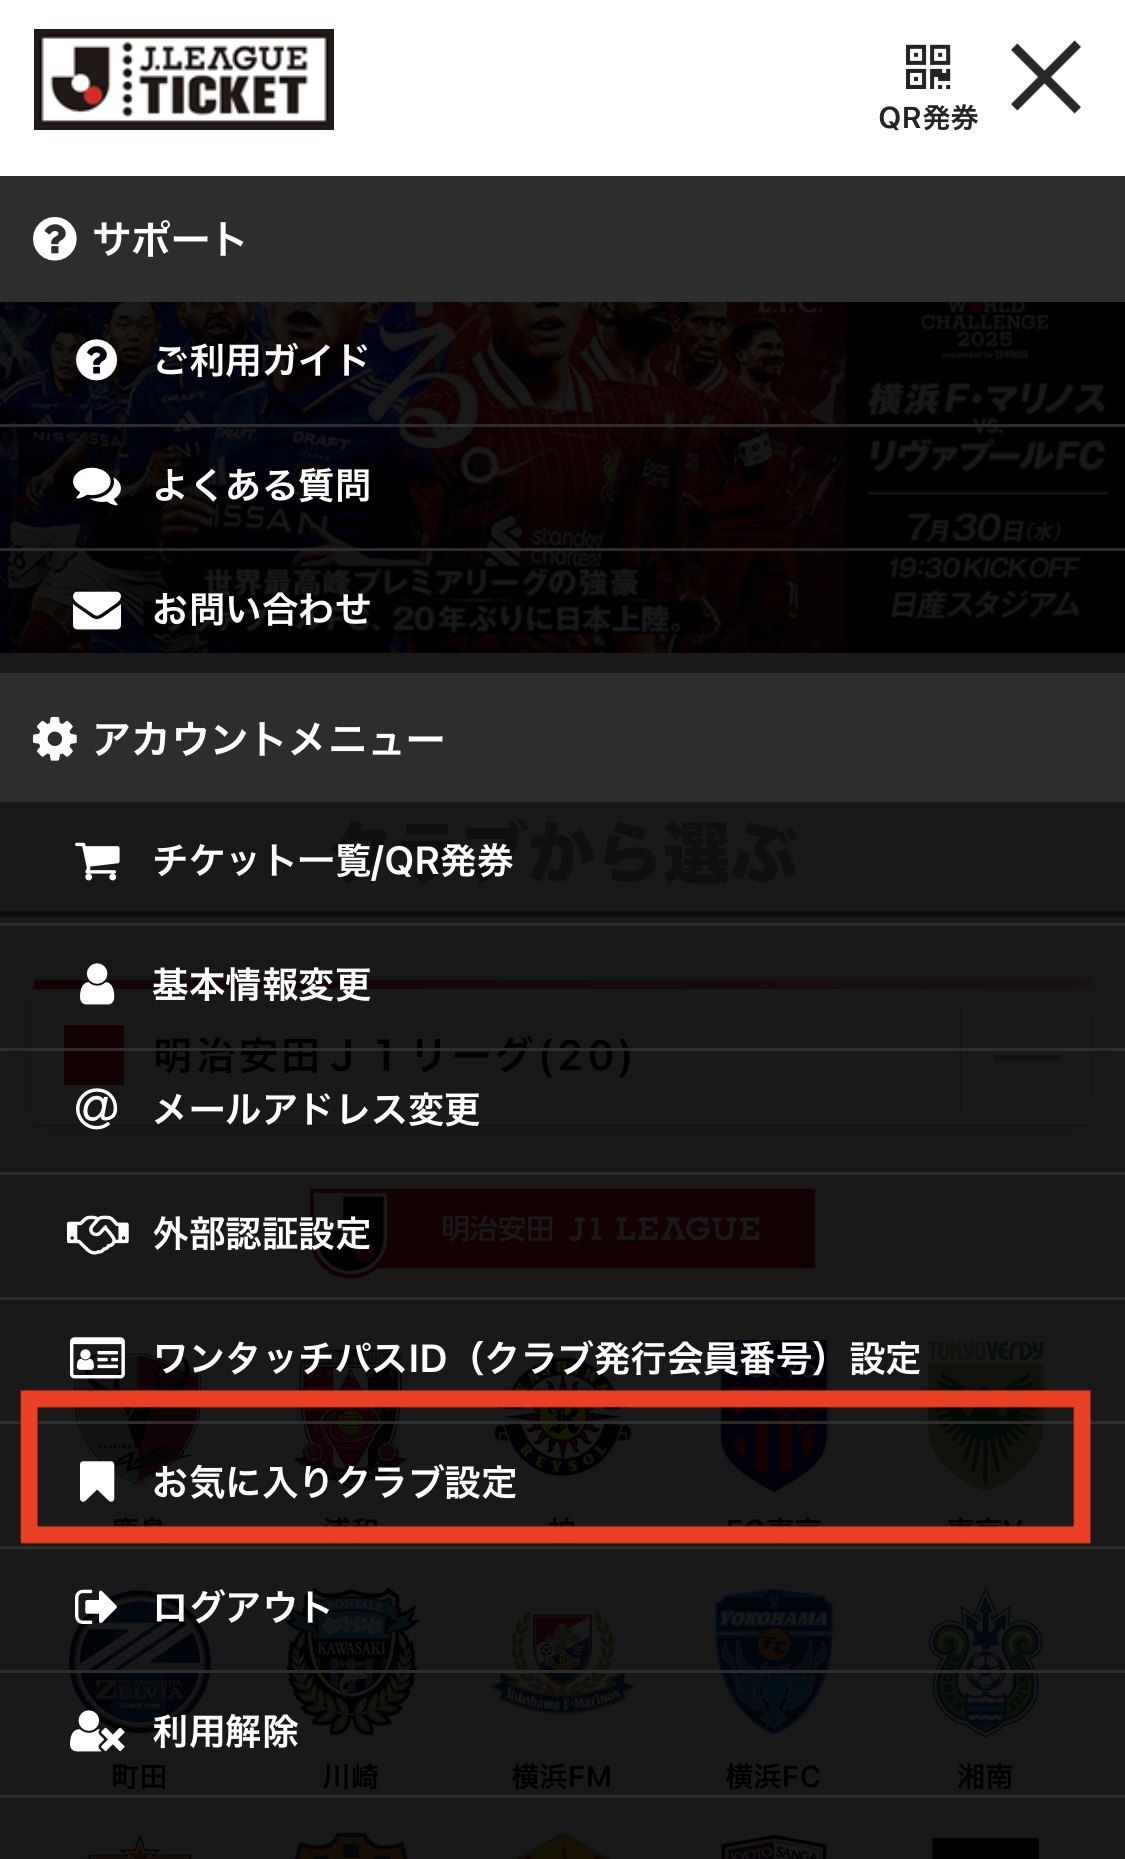Click the ID card icon for ワンタッチパスID
1125x1859 pixels.
97,1358
